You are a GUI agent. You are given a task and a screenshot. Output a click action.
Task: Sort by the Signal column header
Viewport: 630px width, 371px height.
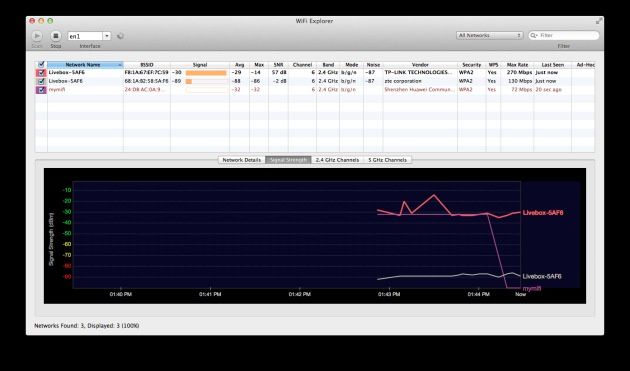click(x=200, y=65)
